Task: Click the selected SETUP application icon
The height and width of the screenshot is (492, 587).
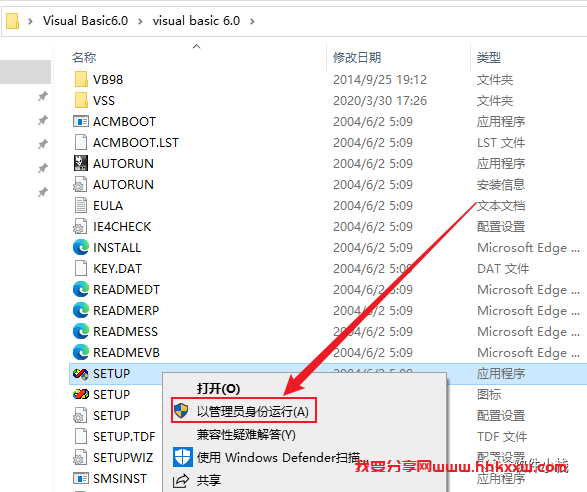Action: (x=81, y=373)
